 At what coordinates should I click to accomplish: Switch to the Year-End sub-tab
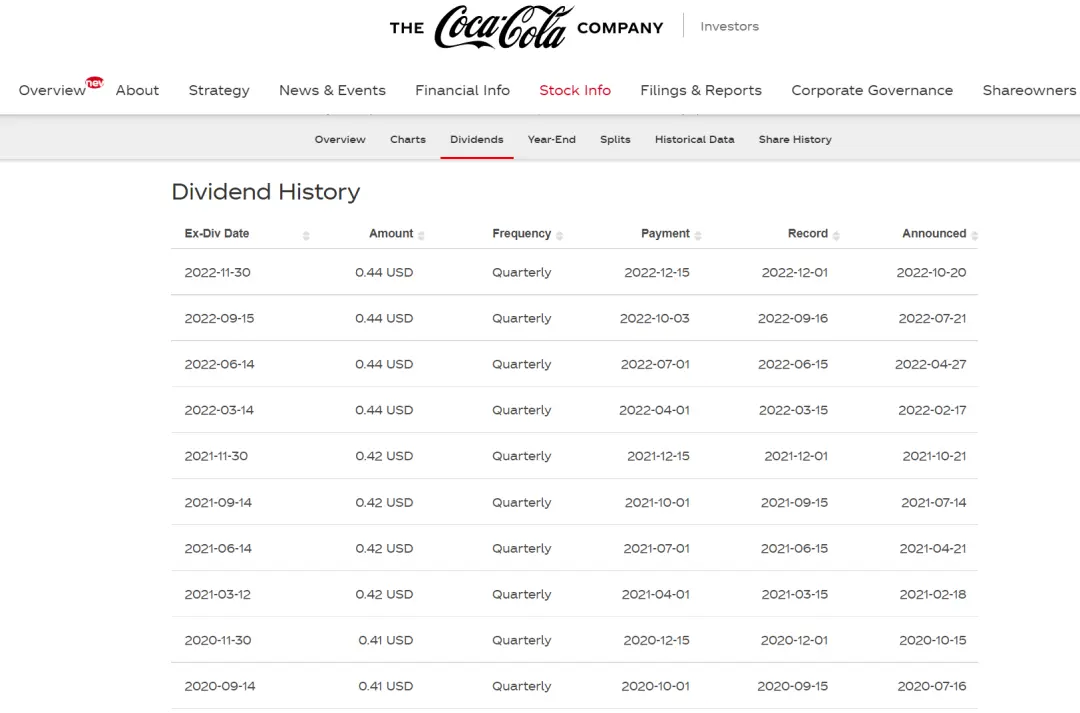coord(552,139)
